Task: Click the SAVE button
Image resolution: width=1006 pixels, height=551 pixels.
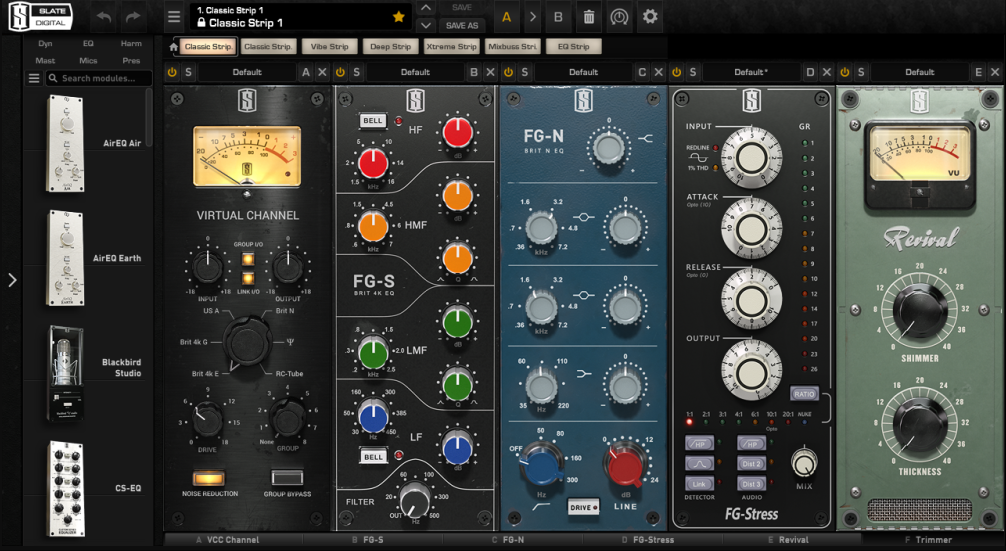Action: point(462,8)
